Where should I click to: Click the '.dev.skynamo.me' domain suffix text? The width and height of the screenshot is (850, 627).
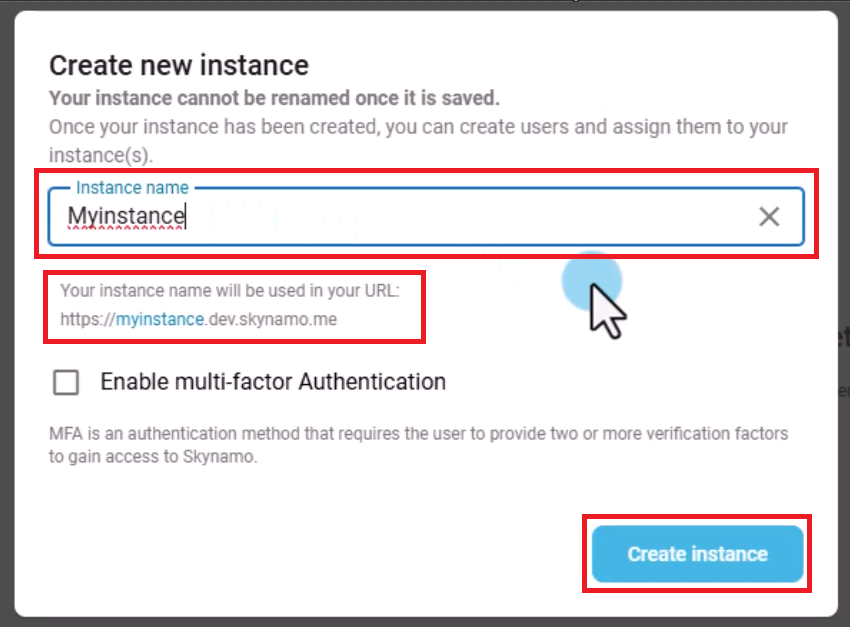(x=270, y=320)
